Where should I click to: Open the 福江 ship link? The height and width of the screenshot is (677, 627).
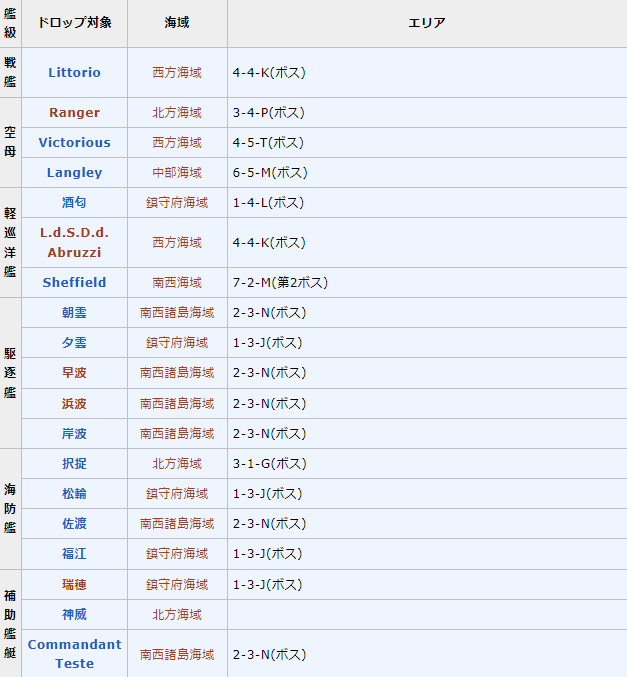[74, 554]
